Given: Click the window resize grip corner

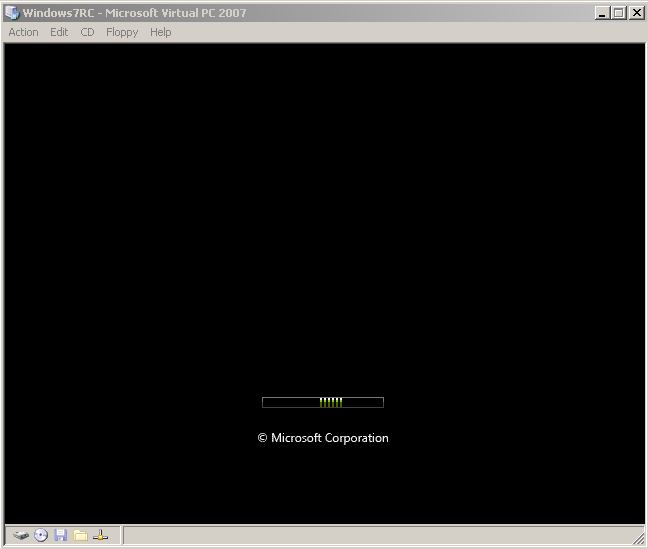Looking at the screenshot, I should pos(639,538).
